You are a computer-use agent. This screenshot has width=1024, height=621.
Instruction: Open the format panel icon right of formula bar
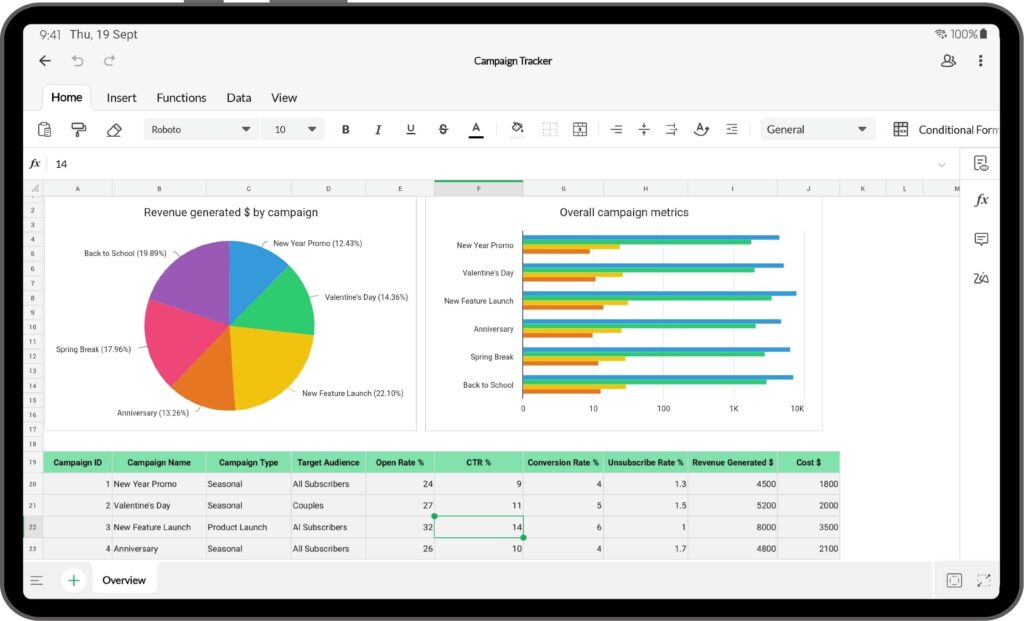click(981, 163)
